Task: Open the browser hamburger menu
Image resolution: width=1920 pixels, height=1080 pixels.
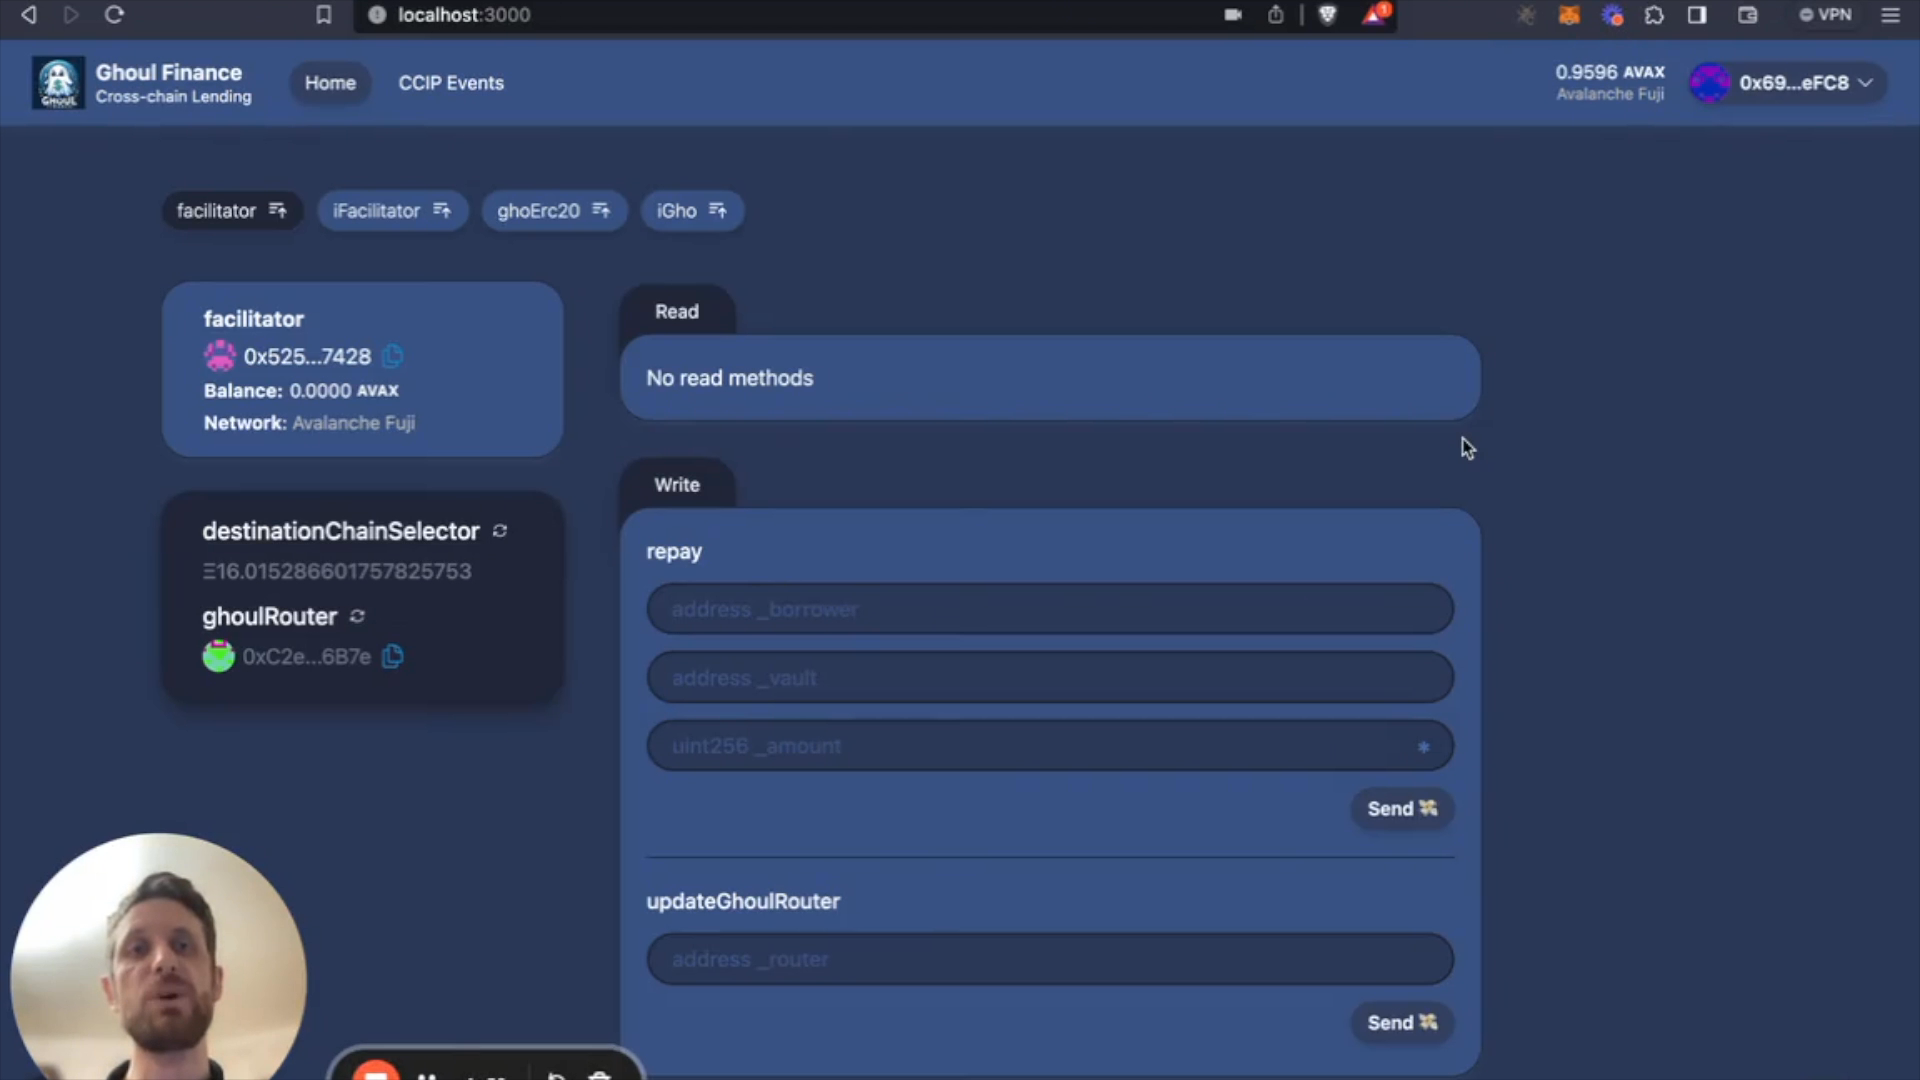Action: (1890, 15)
